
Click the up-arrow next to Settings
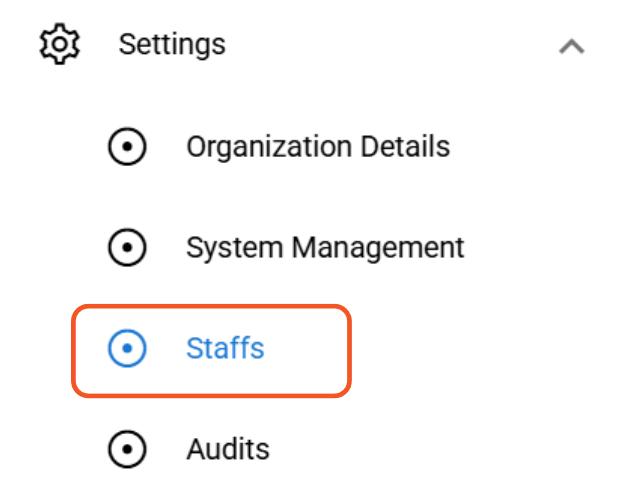571,46
